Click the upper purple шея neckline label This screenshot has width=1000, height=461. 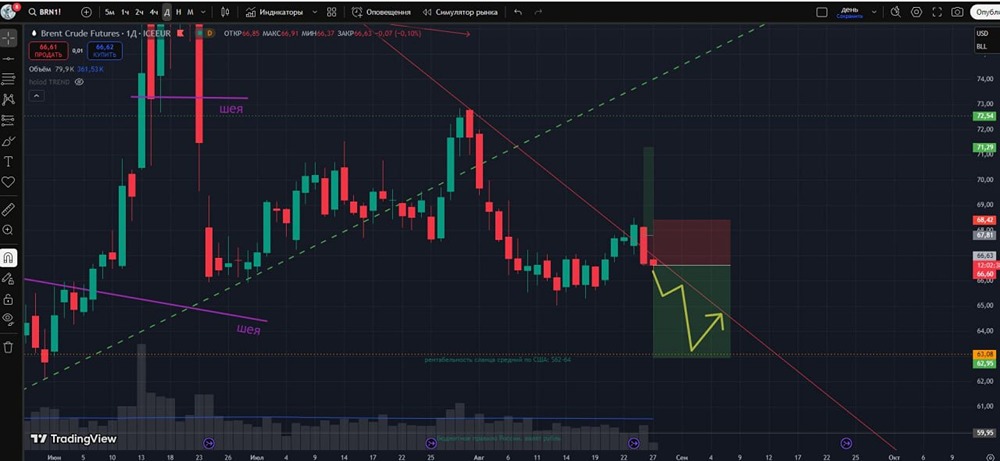[x=231, y=109]
